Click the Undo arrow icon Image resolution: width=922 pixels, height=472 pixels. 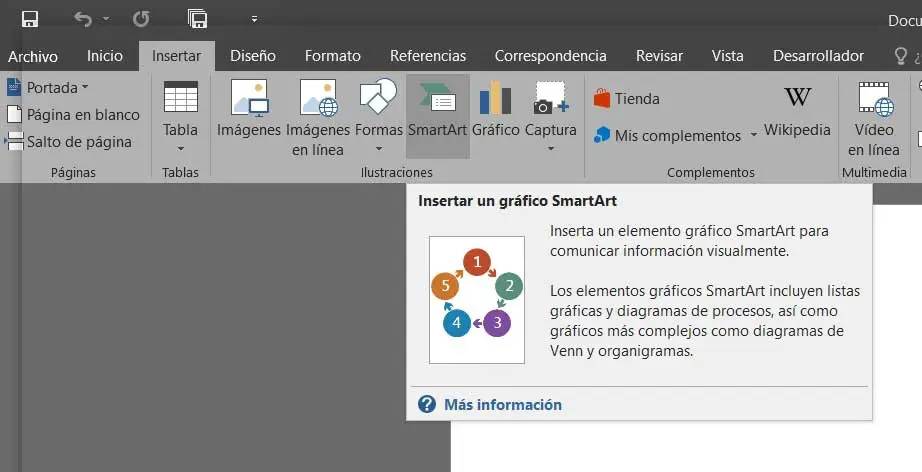(83, 19)
